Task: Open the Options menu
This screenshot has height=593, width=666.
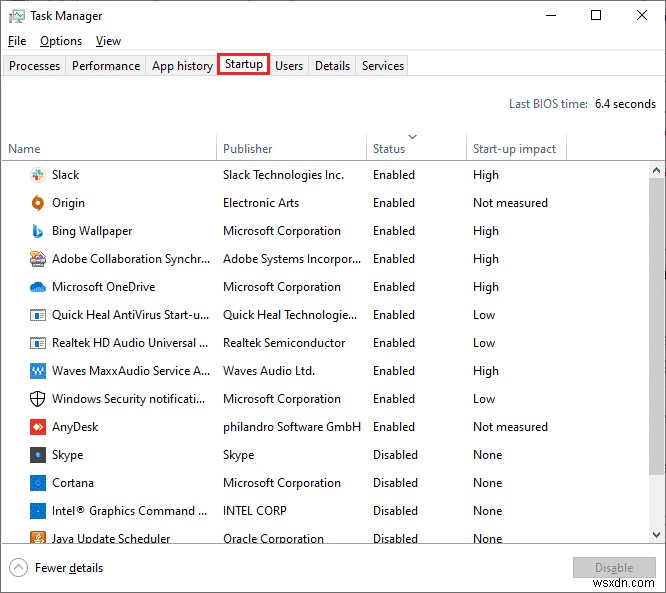Action: 61,41
